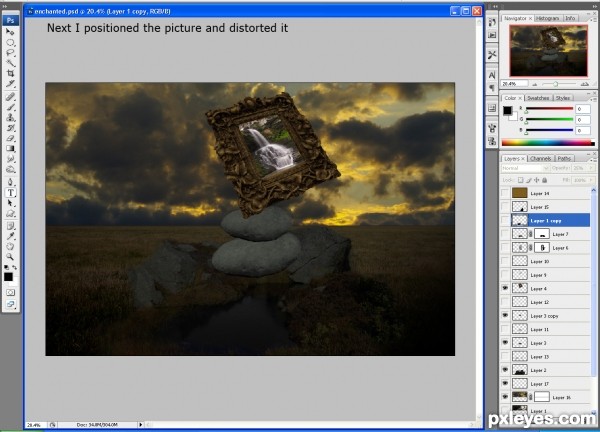Select the Crop tool

(10, 73)
